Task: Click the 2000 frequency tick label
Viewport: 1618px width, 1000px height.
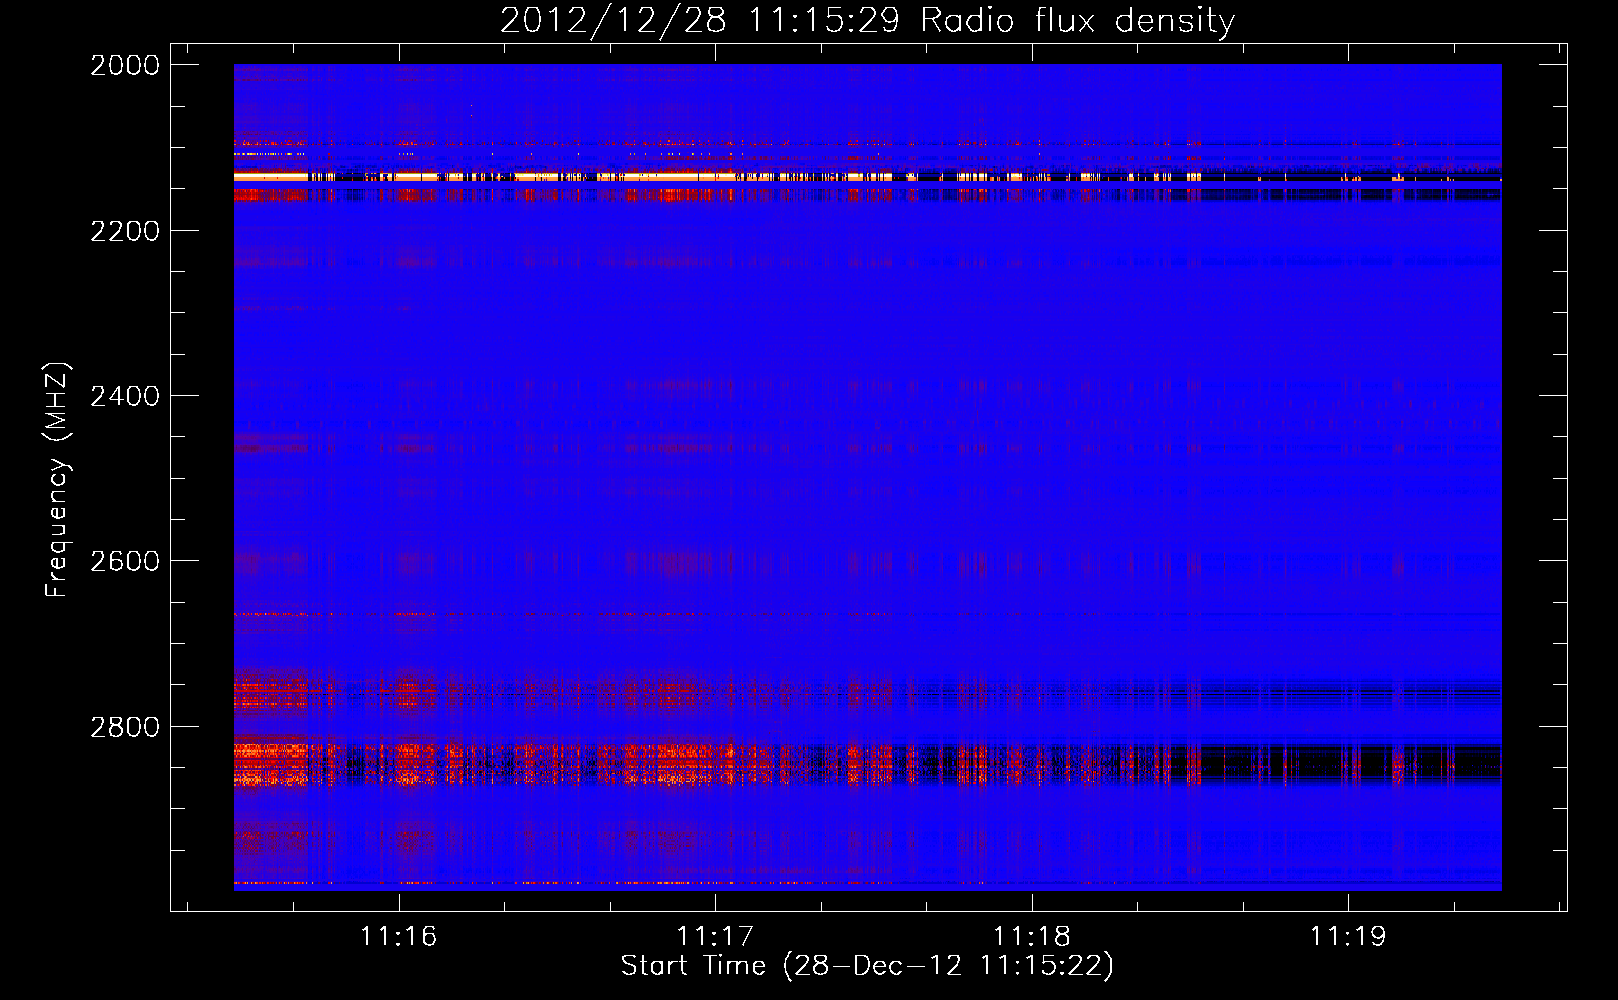Action: pos(125,65)
